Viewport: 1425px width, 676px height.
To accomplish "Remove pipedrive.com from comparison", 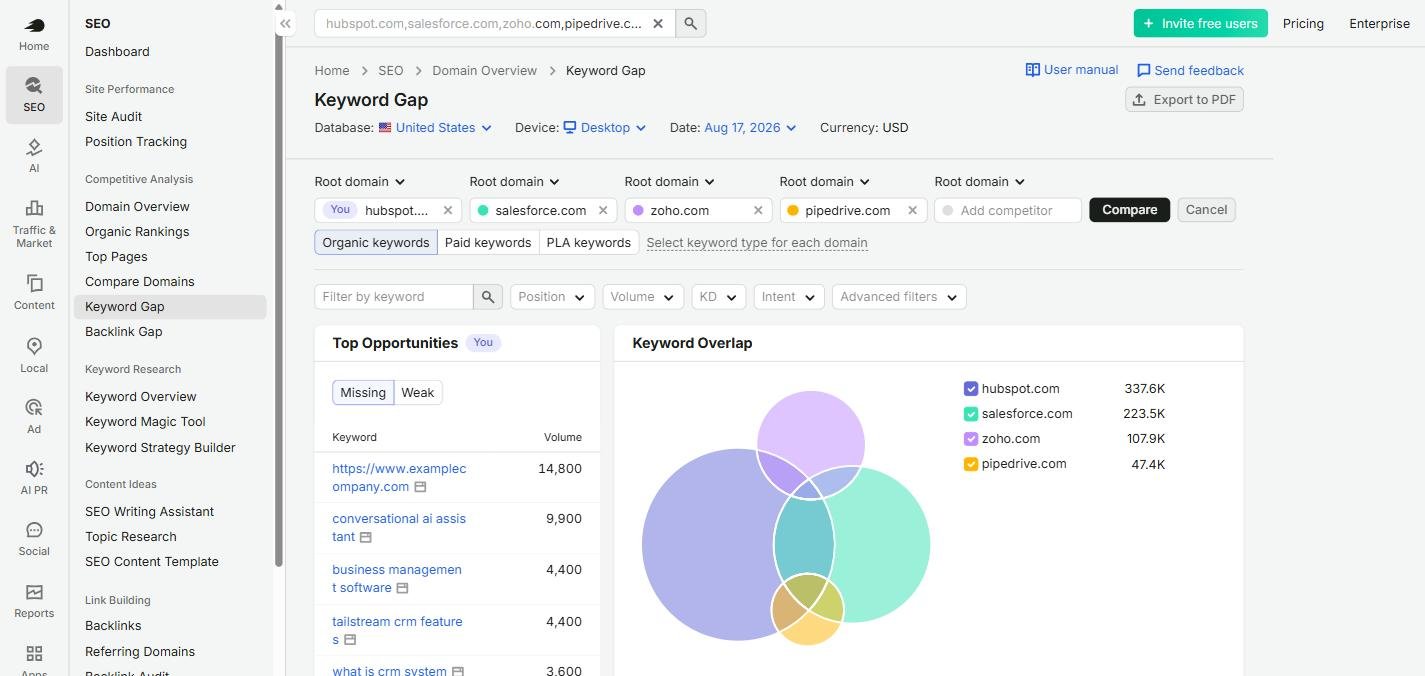I will click(912, 210).
